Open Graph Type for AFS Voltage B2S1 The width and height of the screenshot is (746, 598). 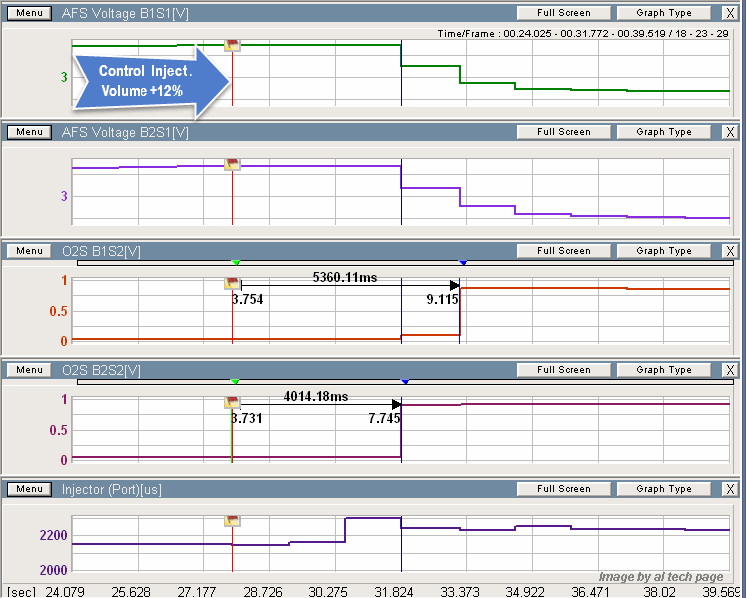point(664,132)
